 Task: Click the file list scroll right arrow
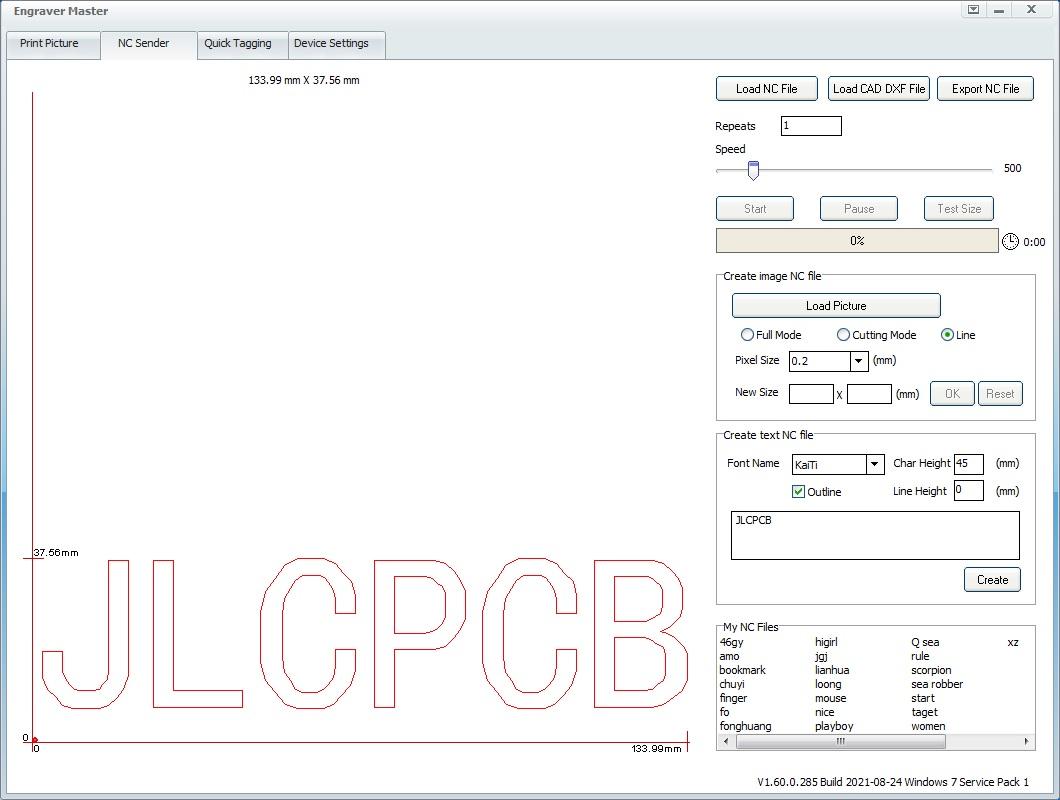click(1026, 742)
